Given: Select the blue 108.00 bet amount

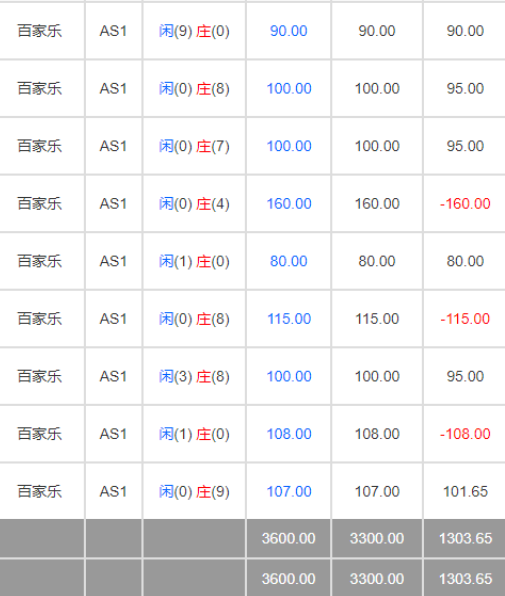Looking at the screenshot, I should pos(289,434).
